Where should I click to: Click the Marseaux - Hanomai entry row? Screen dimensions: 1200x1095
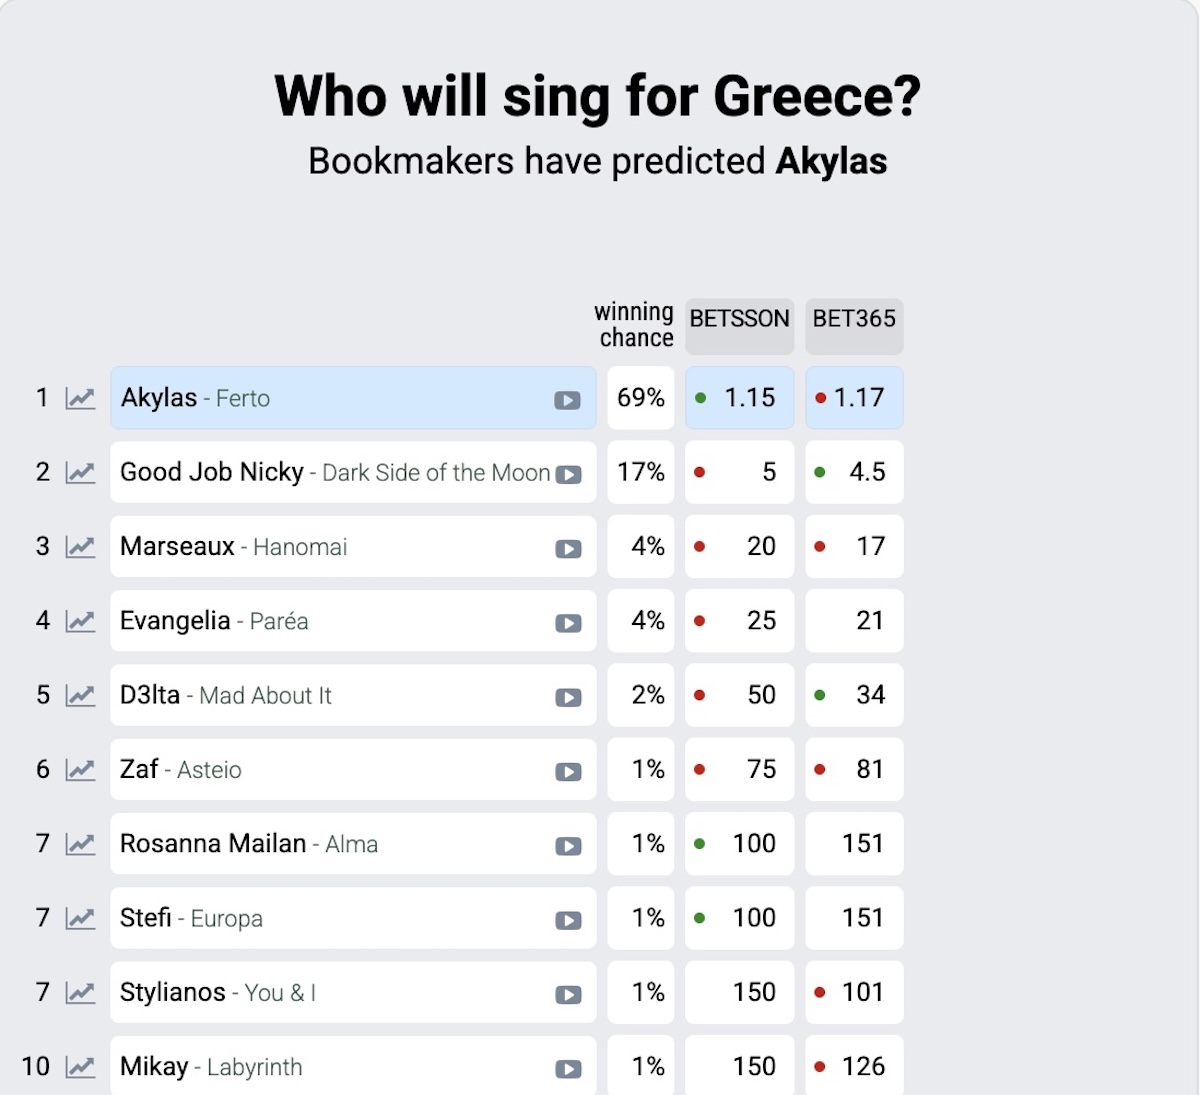click(x=330, y=547)
